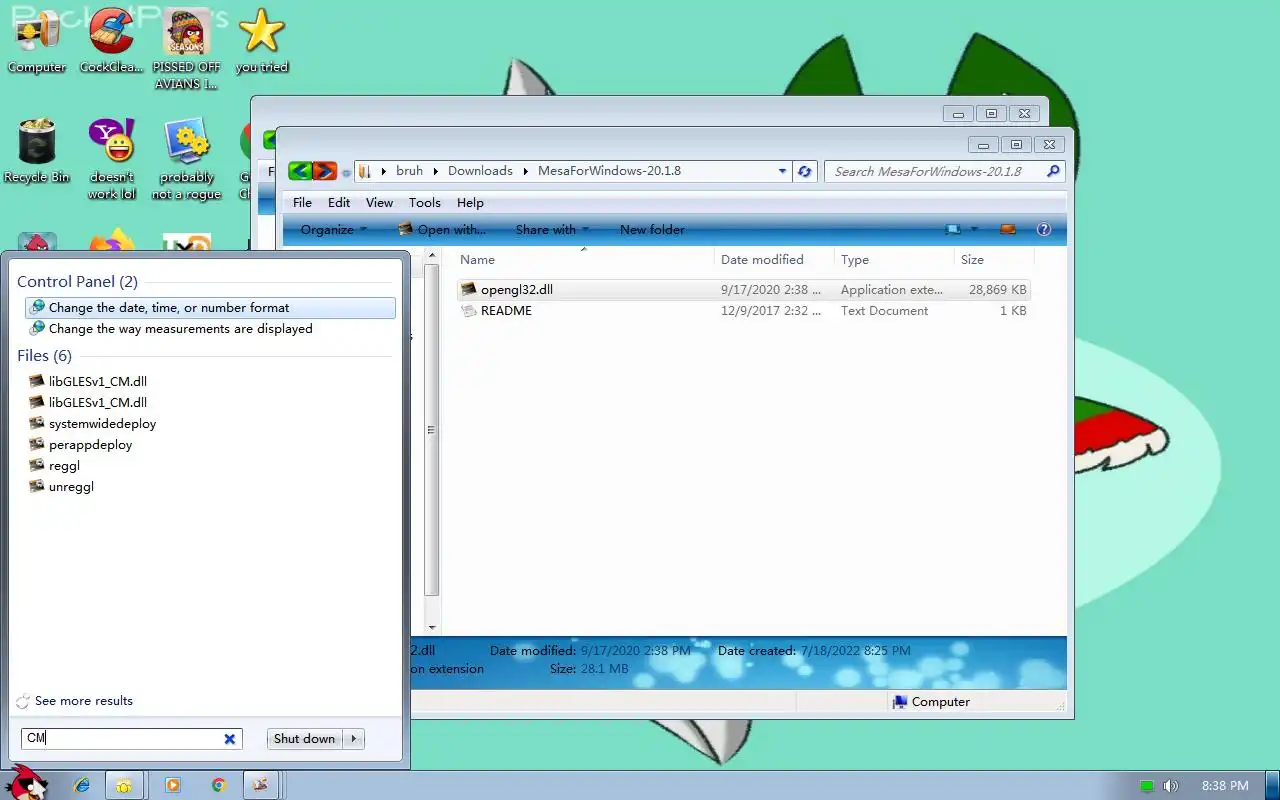Open the systemwidedeploy search result
Screen dimensions: 1280x800
(102, 423)
